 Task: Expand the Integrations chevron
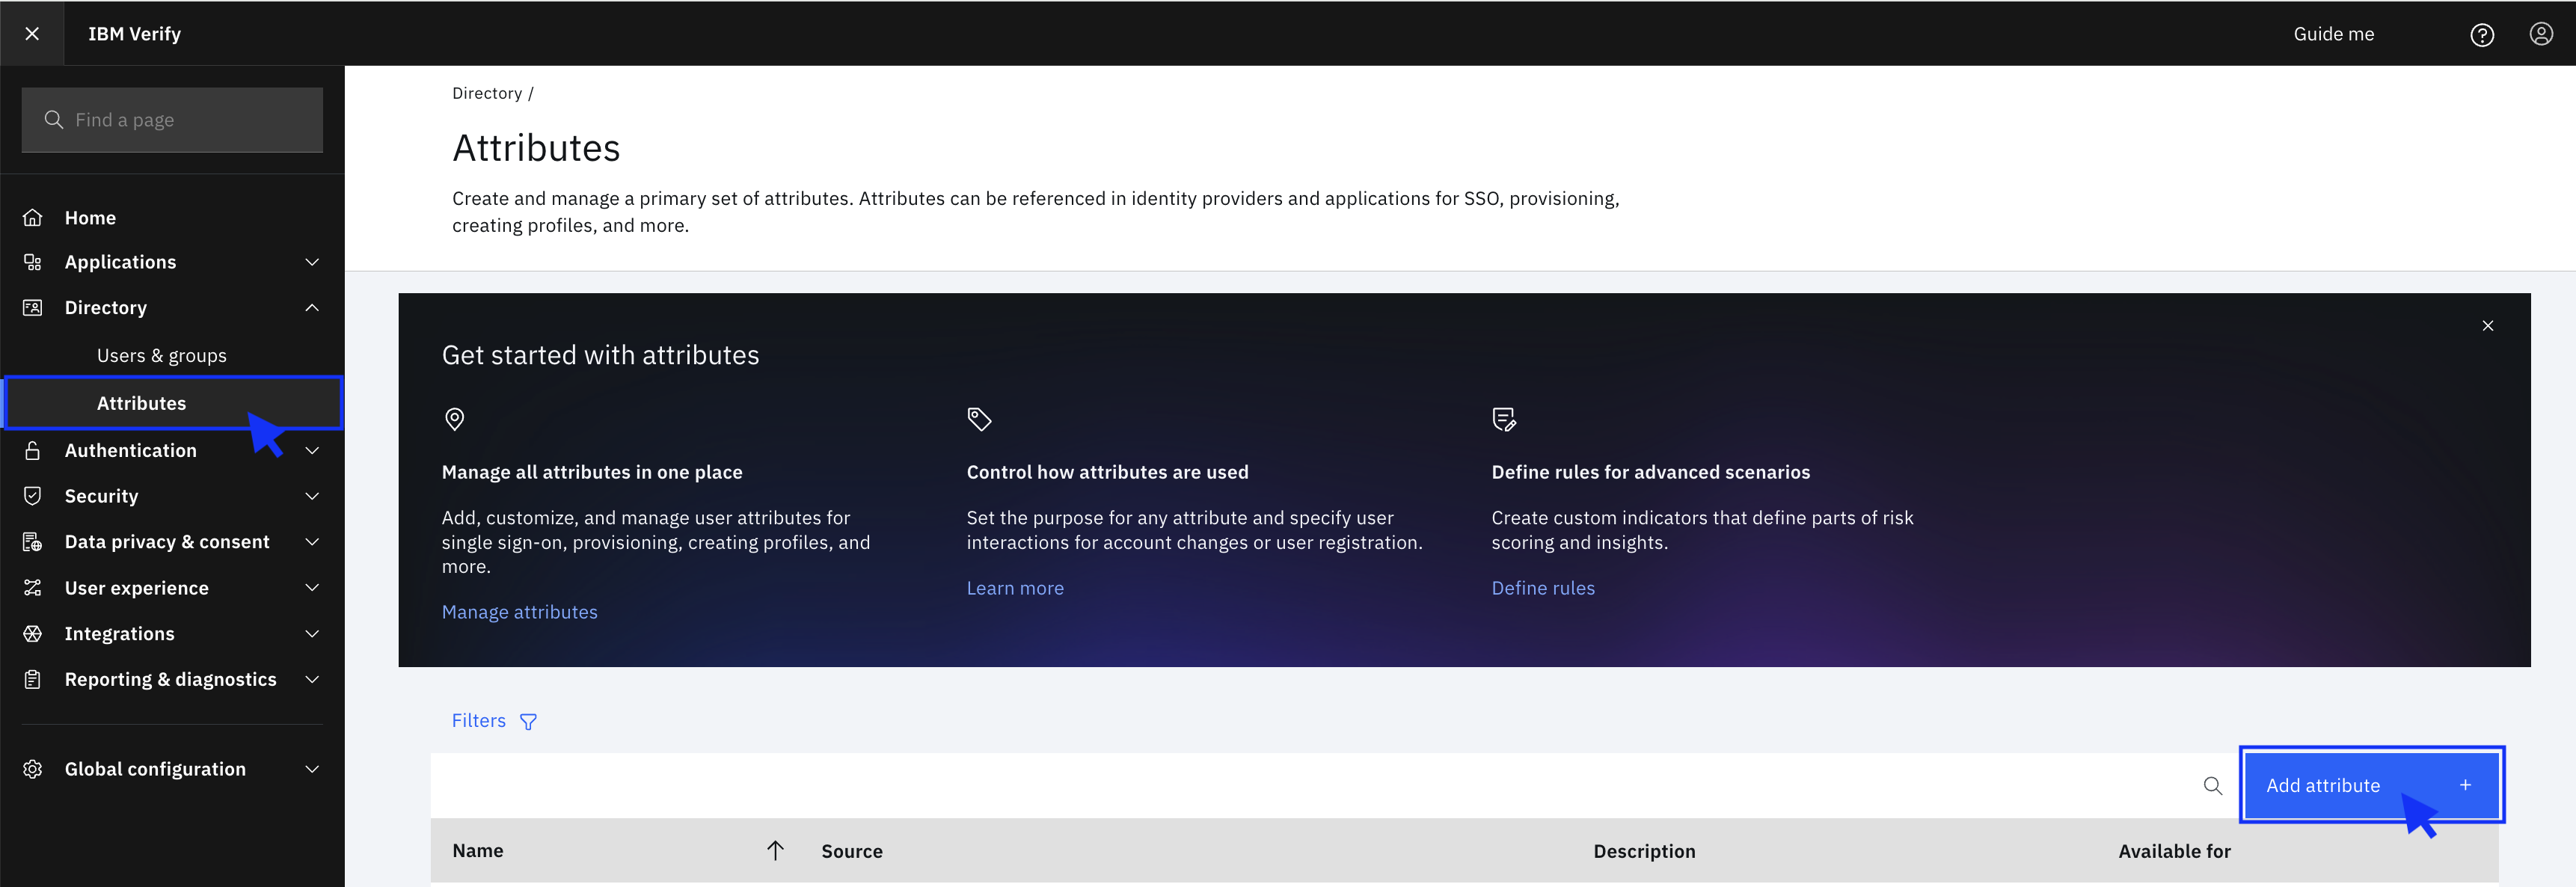point(312,634)
